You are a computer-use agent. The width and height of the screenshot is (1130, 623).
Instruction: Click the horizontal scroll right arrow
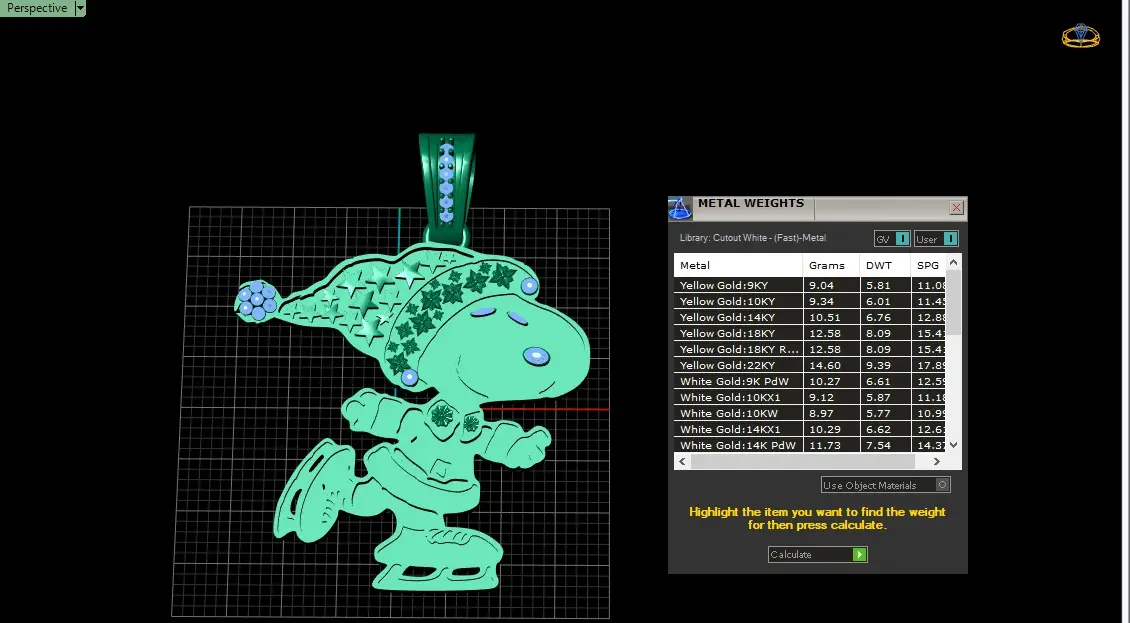pos(936,461)
